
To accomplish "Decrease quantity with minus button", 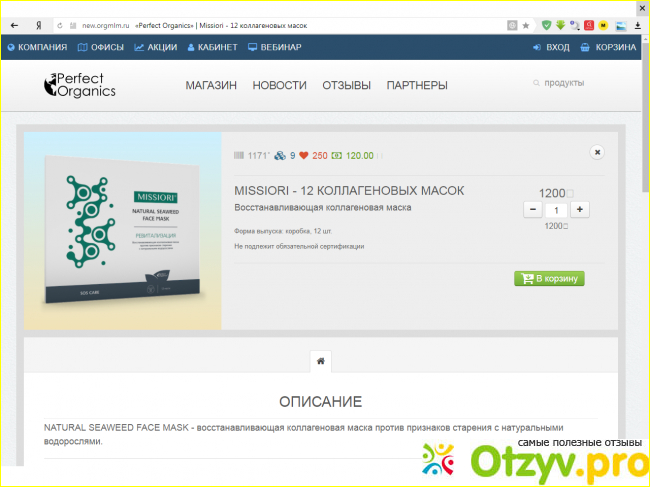I will pyautogui.click(x=532, y=210).
